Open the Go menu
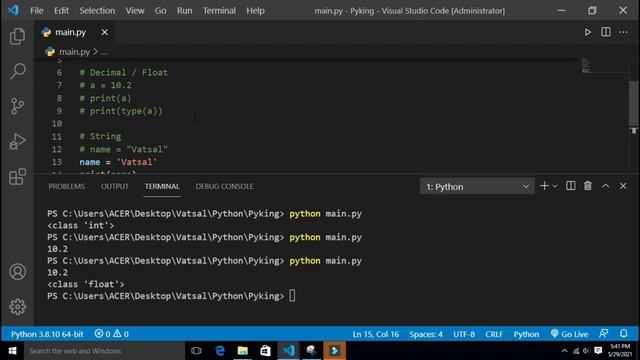 tap(160, 11)
